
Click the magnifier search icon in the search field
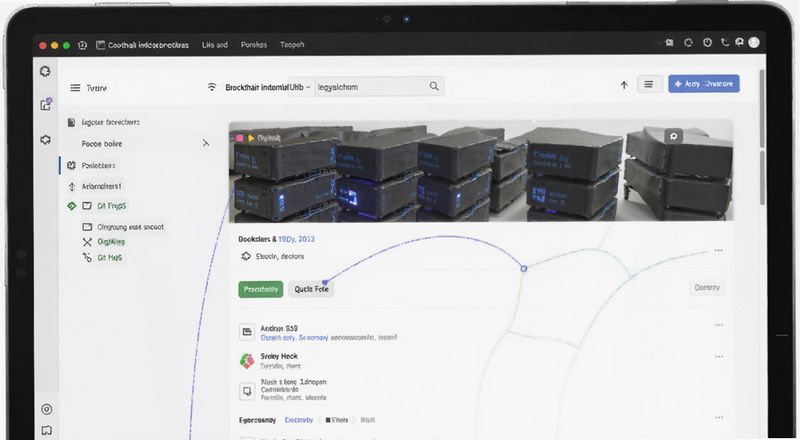pos(434,86)
